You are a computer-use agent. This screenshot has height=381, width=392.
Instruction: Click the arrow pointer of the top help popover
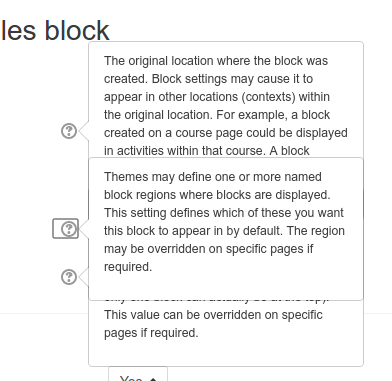(84, 131)
